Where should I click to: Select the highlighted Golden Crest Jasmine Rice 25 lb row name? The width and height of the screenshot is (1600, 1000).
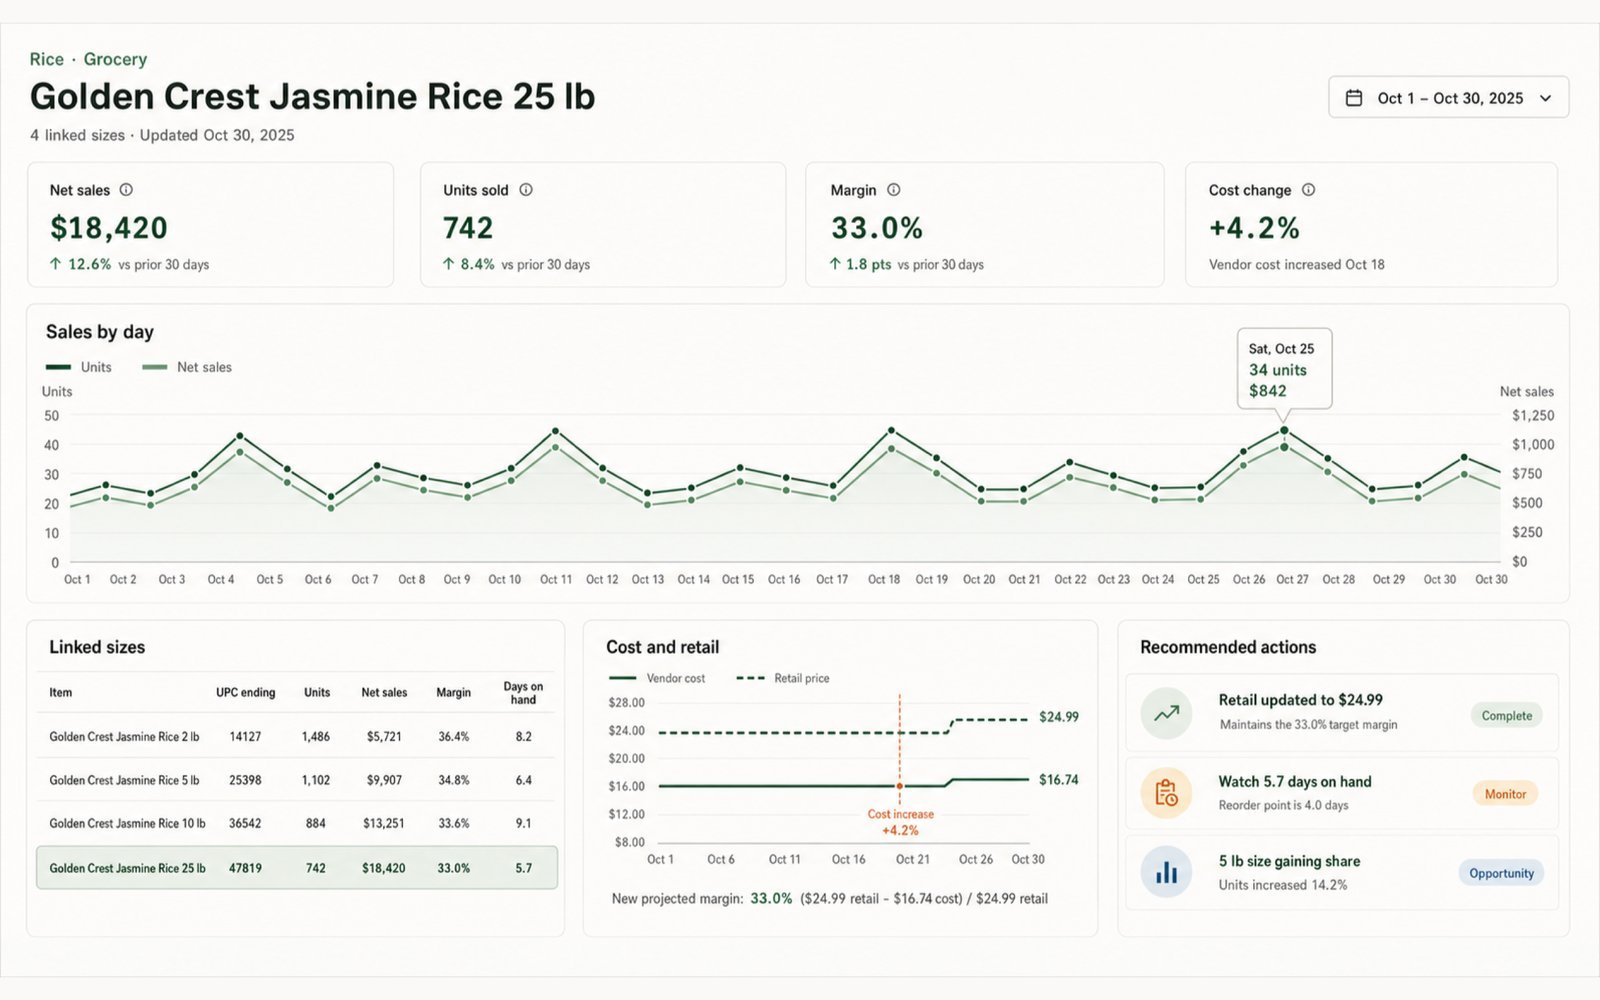click(127, 868)
